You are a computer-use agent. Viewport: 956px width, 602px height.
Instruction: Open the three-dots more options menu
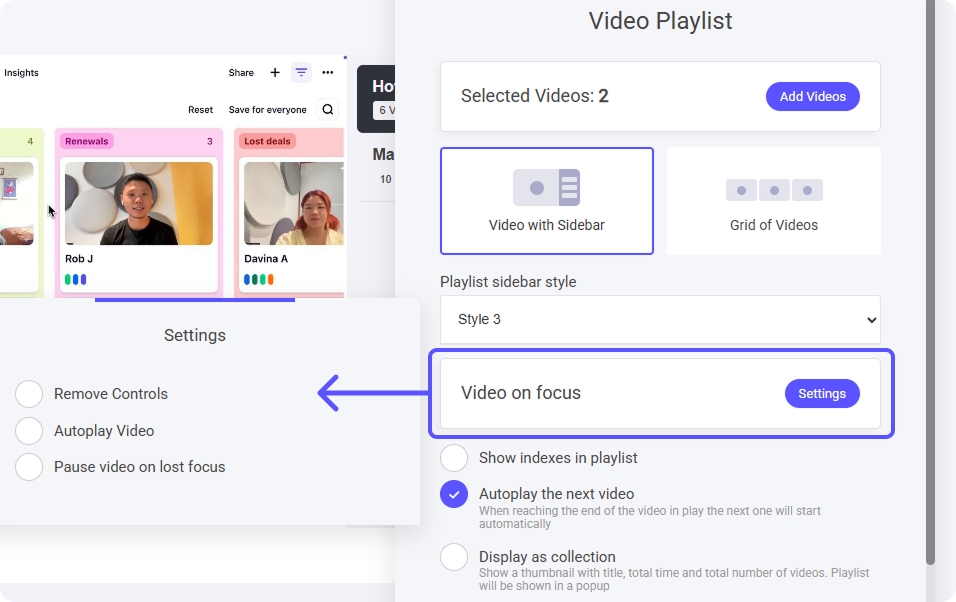tap(327, 73)
